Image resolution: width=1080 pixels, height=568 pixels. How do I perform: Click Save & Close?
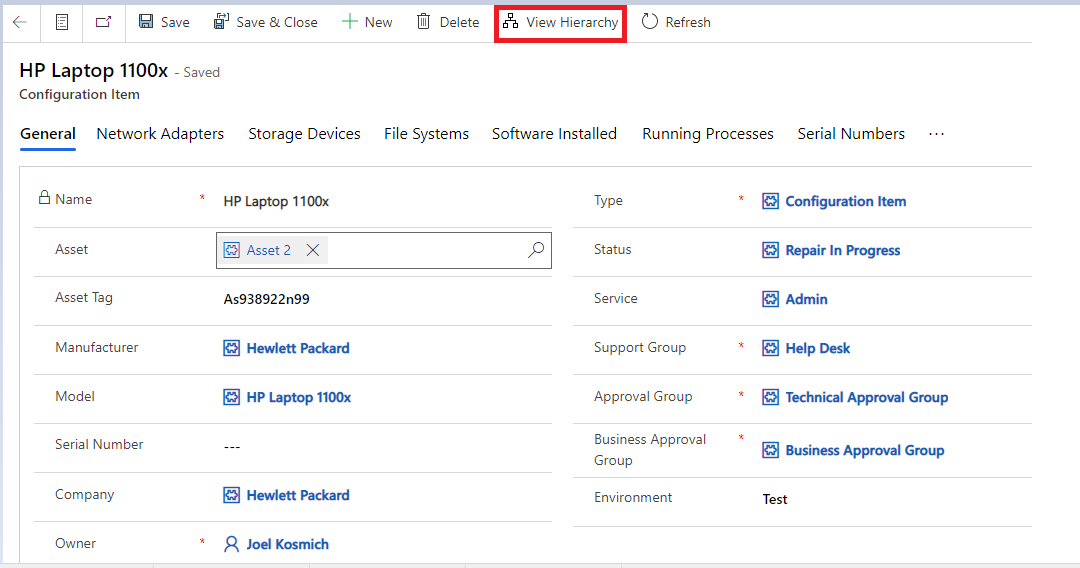tap(265, 22)
